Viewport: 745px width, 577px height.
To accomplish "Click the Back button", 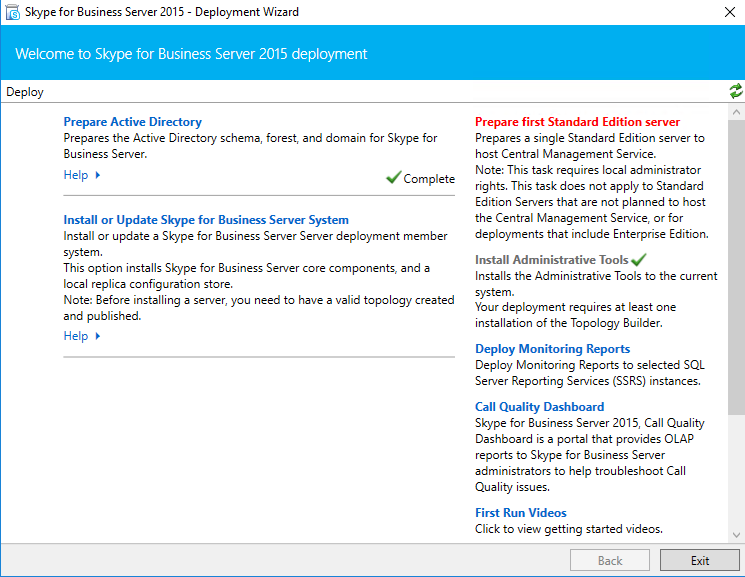I will click(610, 560).
